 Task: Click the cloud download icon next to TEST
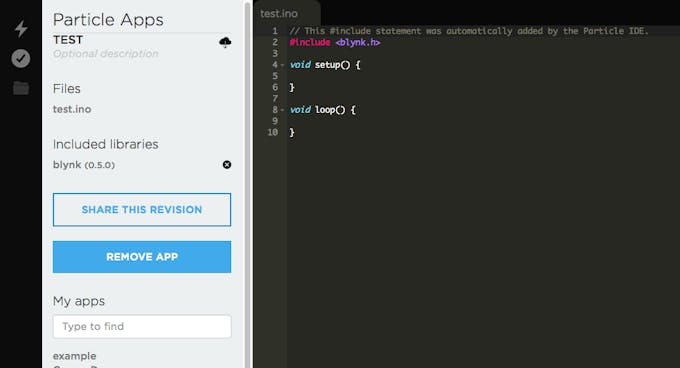[225, 42]
